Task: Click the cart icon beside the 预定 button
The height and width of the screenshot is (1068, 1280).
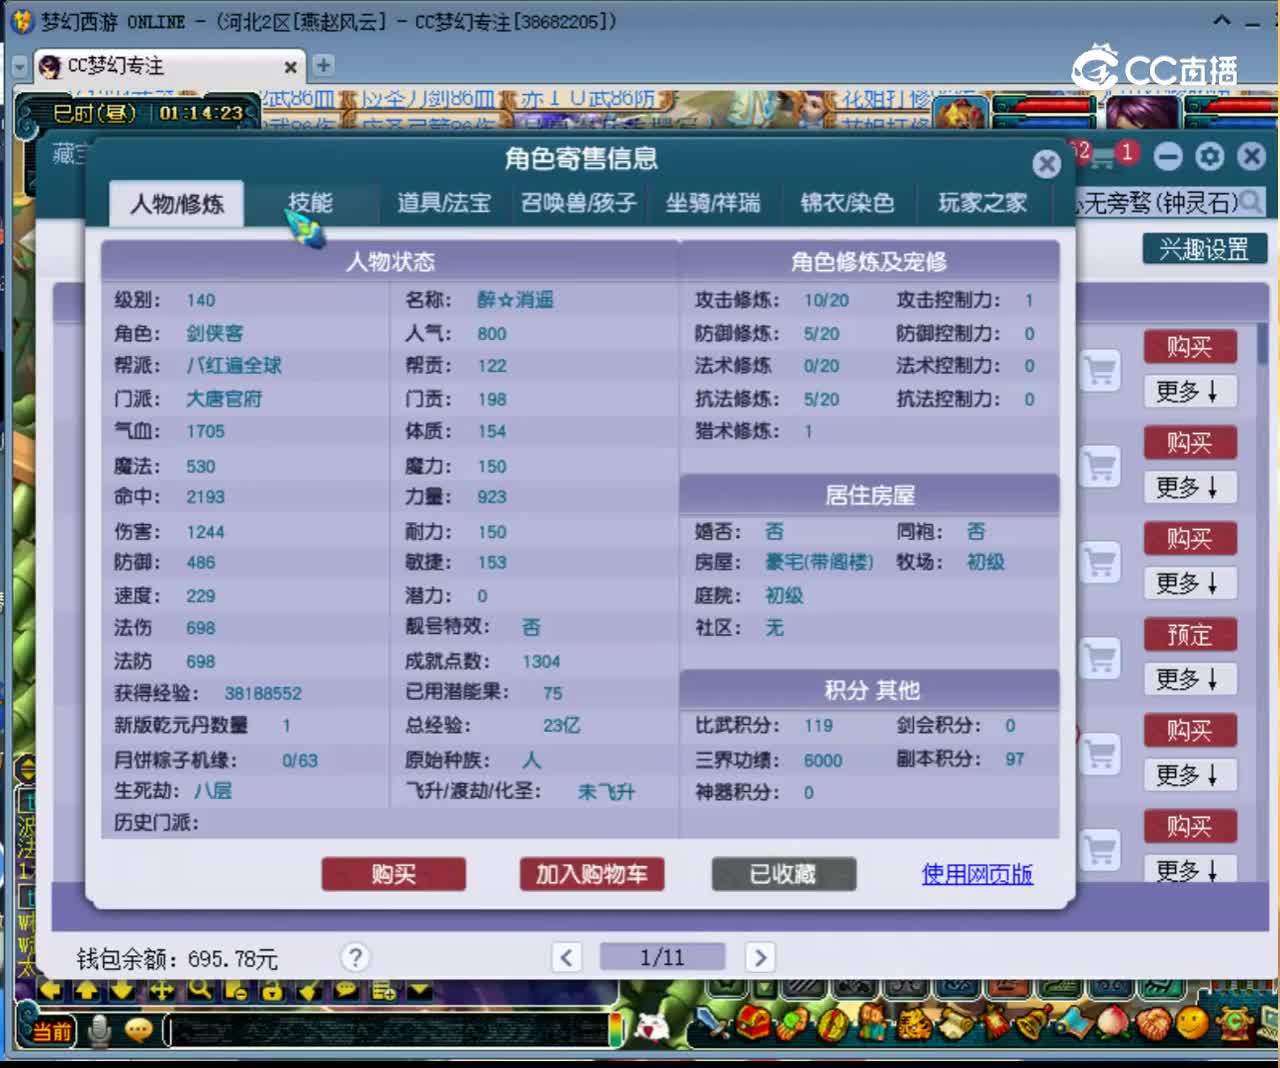Action: pos(1100,657)
